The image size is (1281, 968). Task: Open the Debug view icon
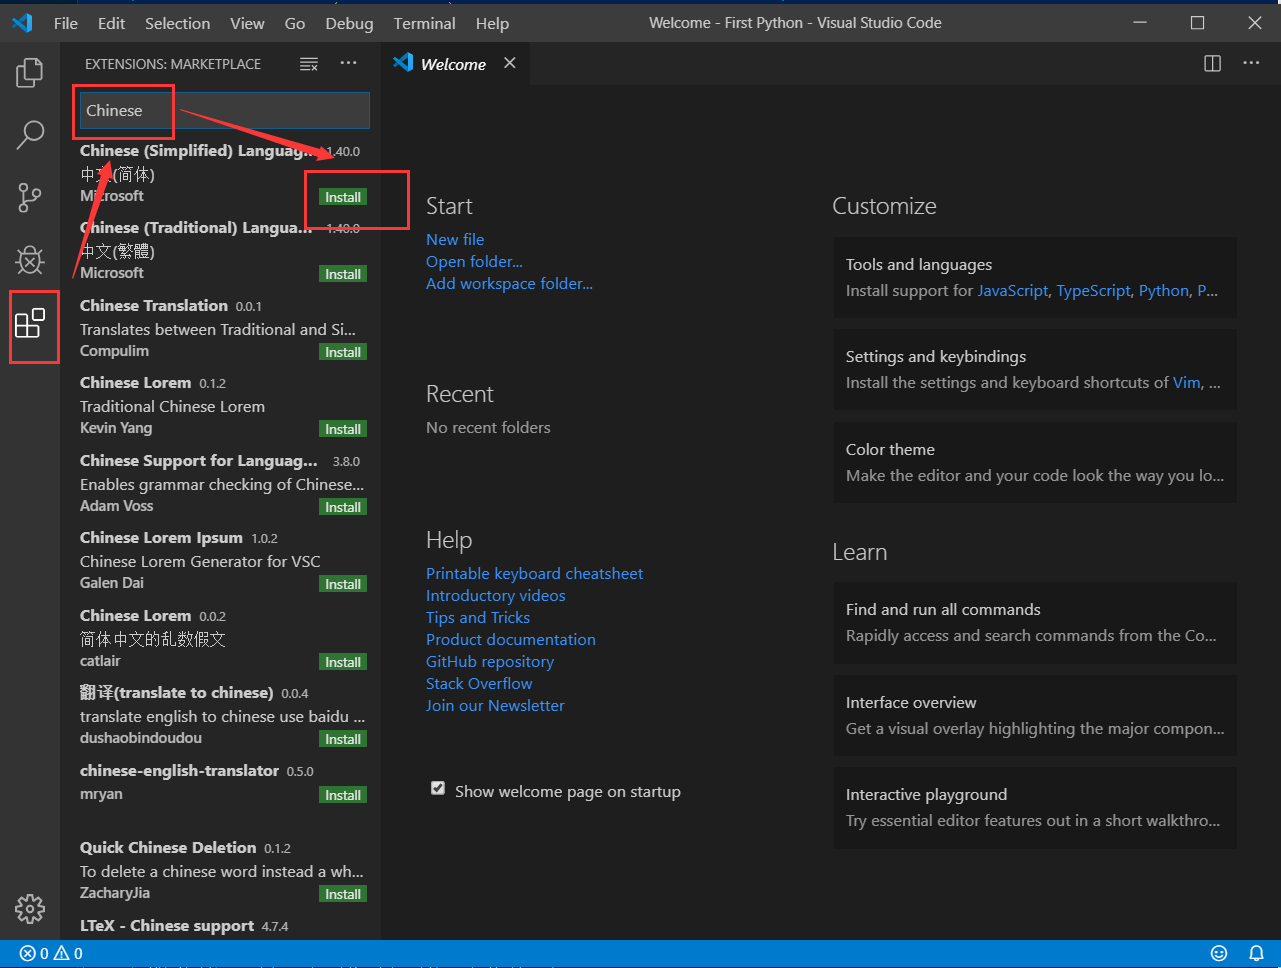pos(30,260)
